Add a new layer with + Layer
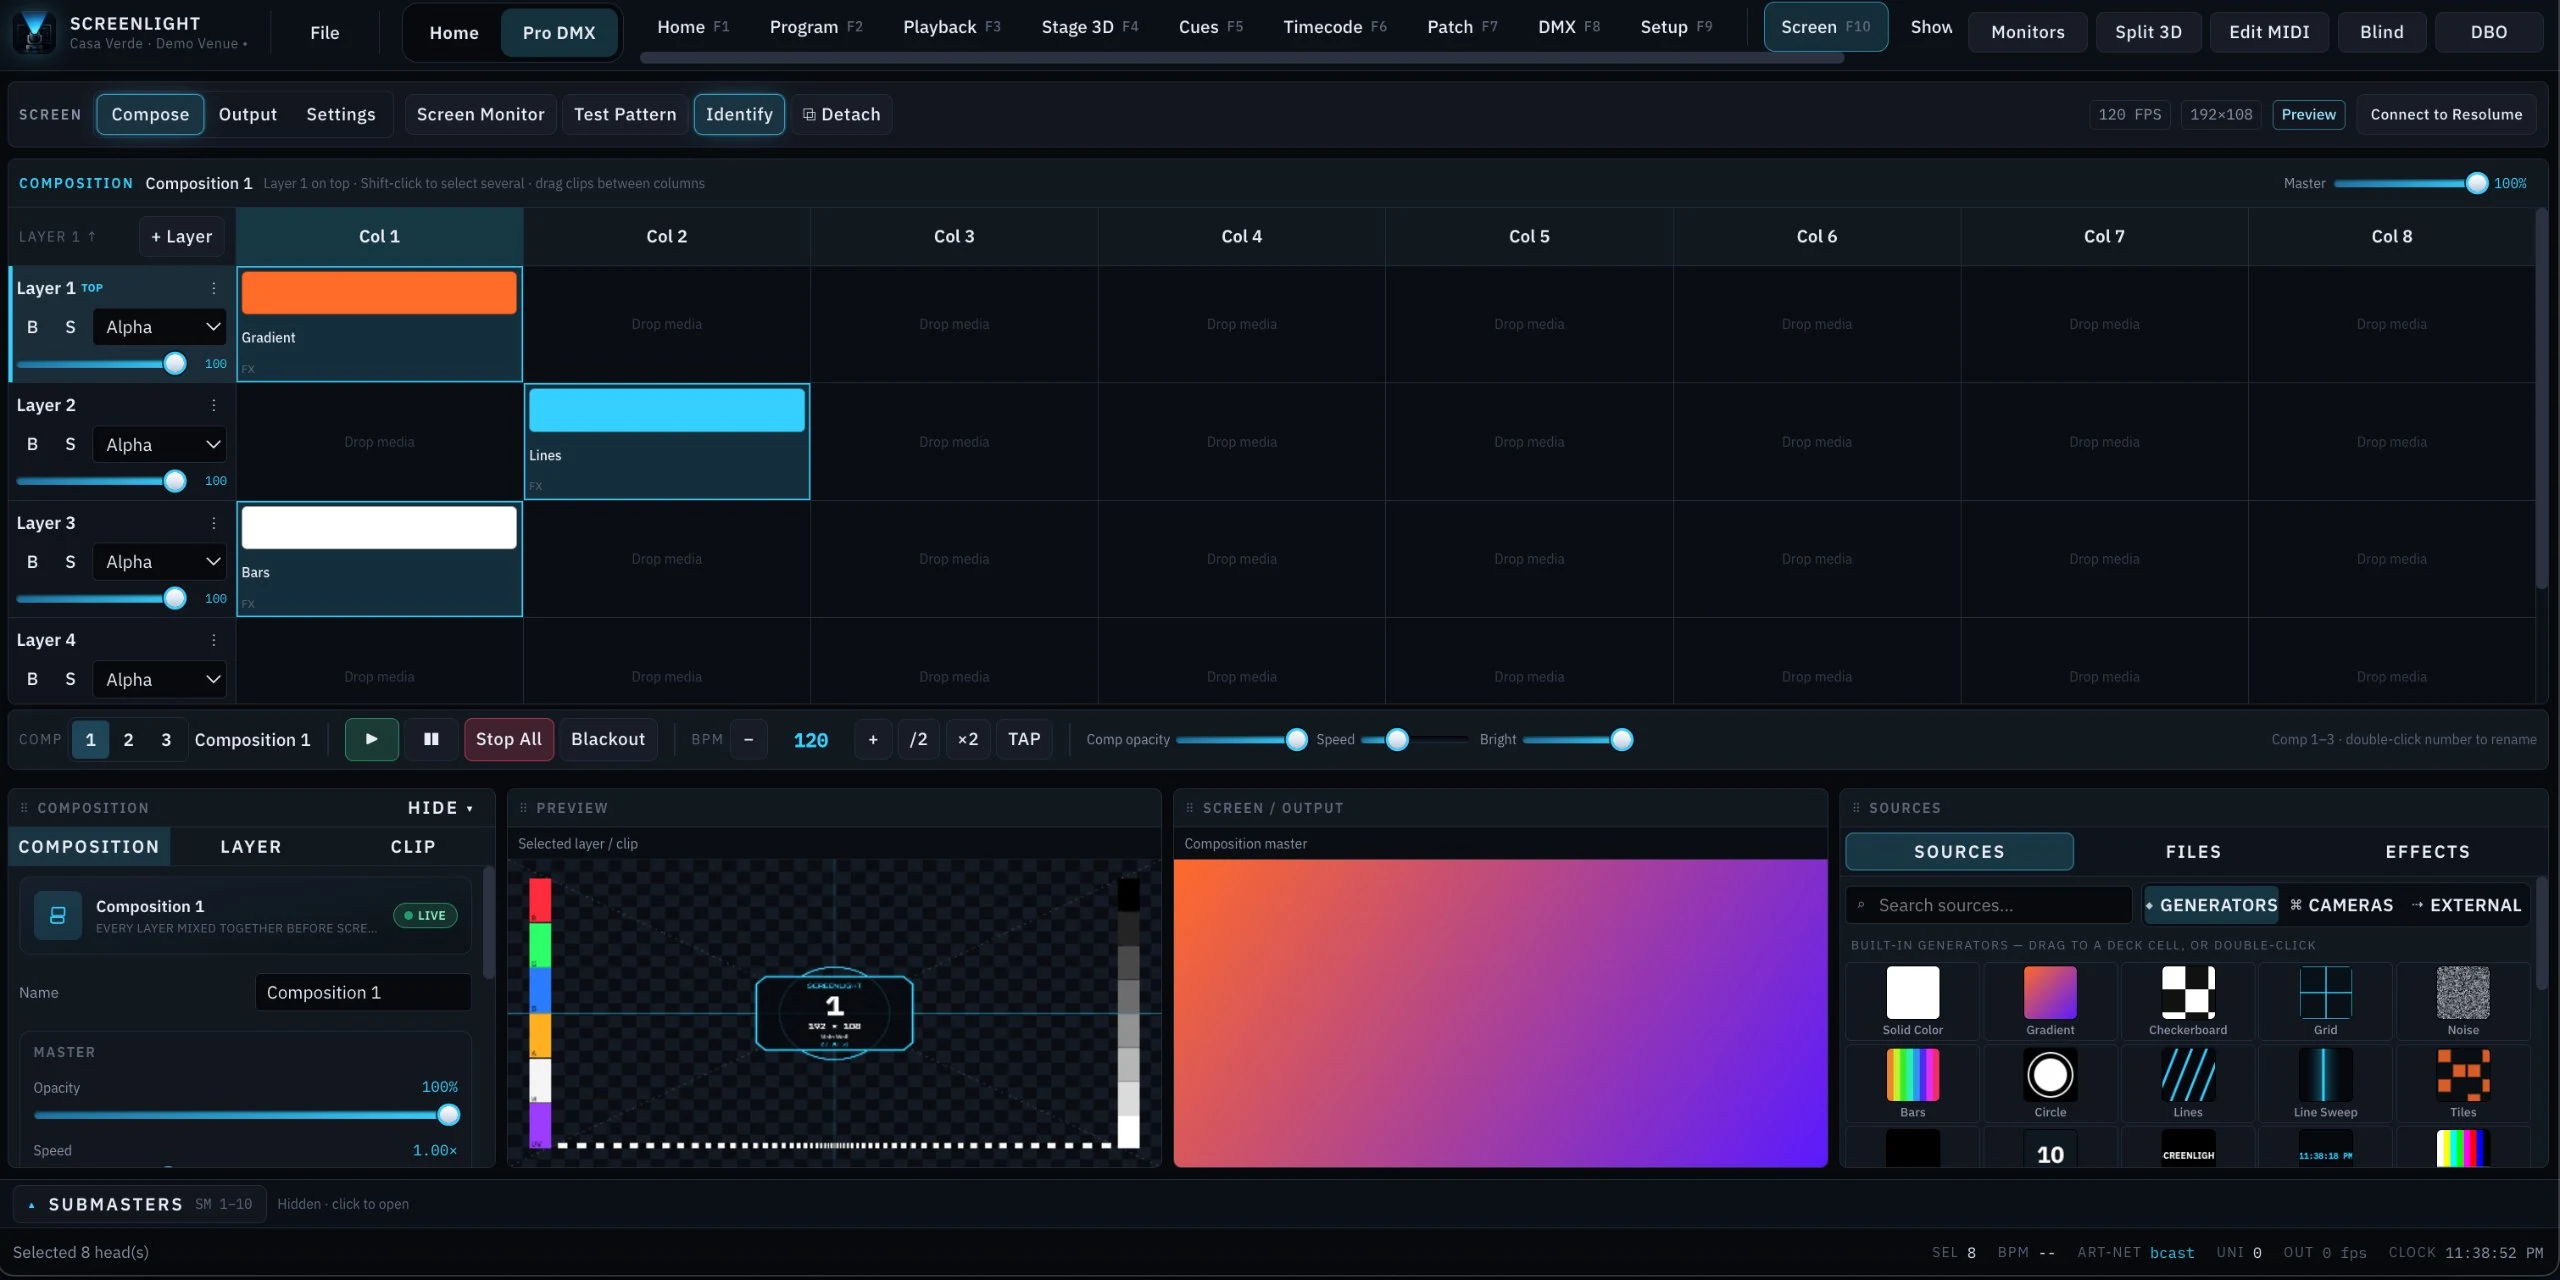The width and height of the screenshot is (2560, 1280). pos(181,237)
